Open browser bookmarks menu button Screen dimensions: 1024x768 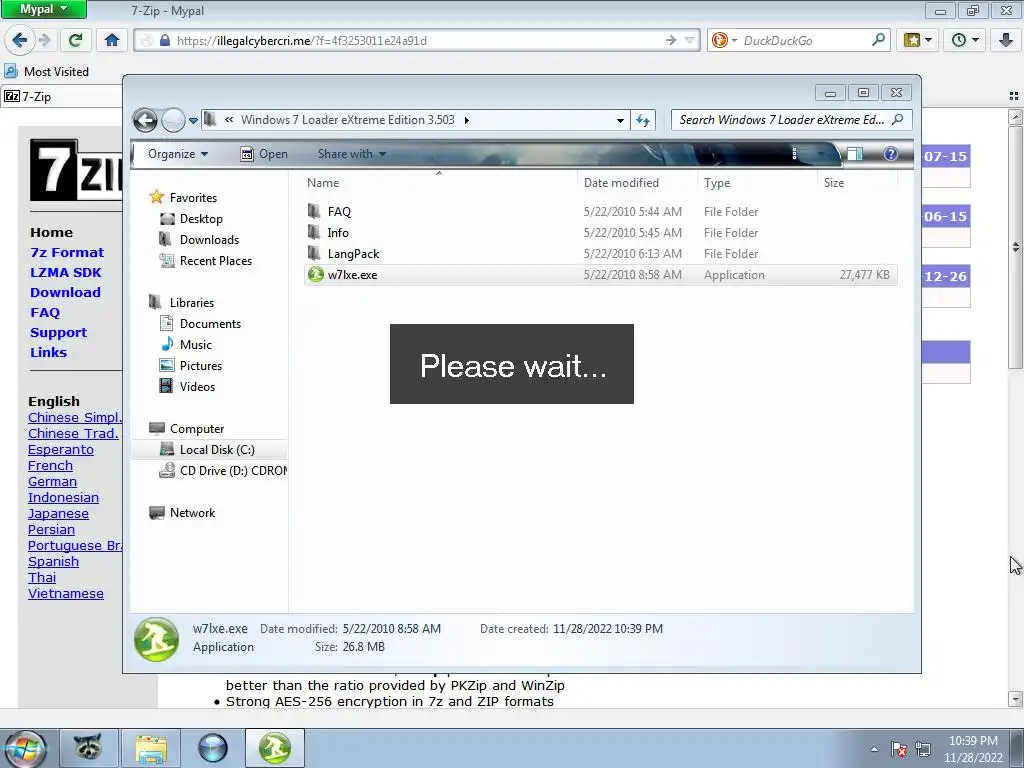click(x=918, y=40)
